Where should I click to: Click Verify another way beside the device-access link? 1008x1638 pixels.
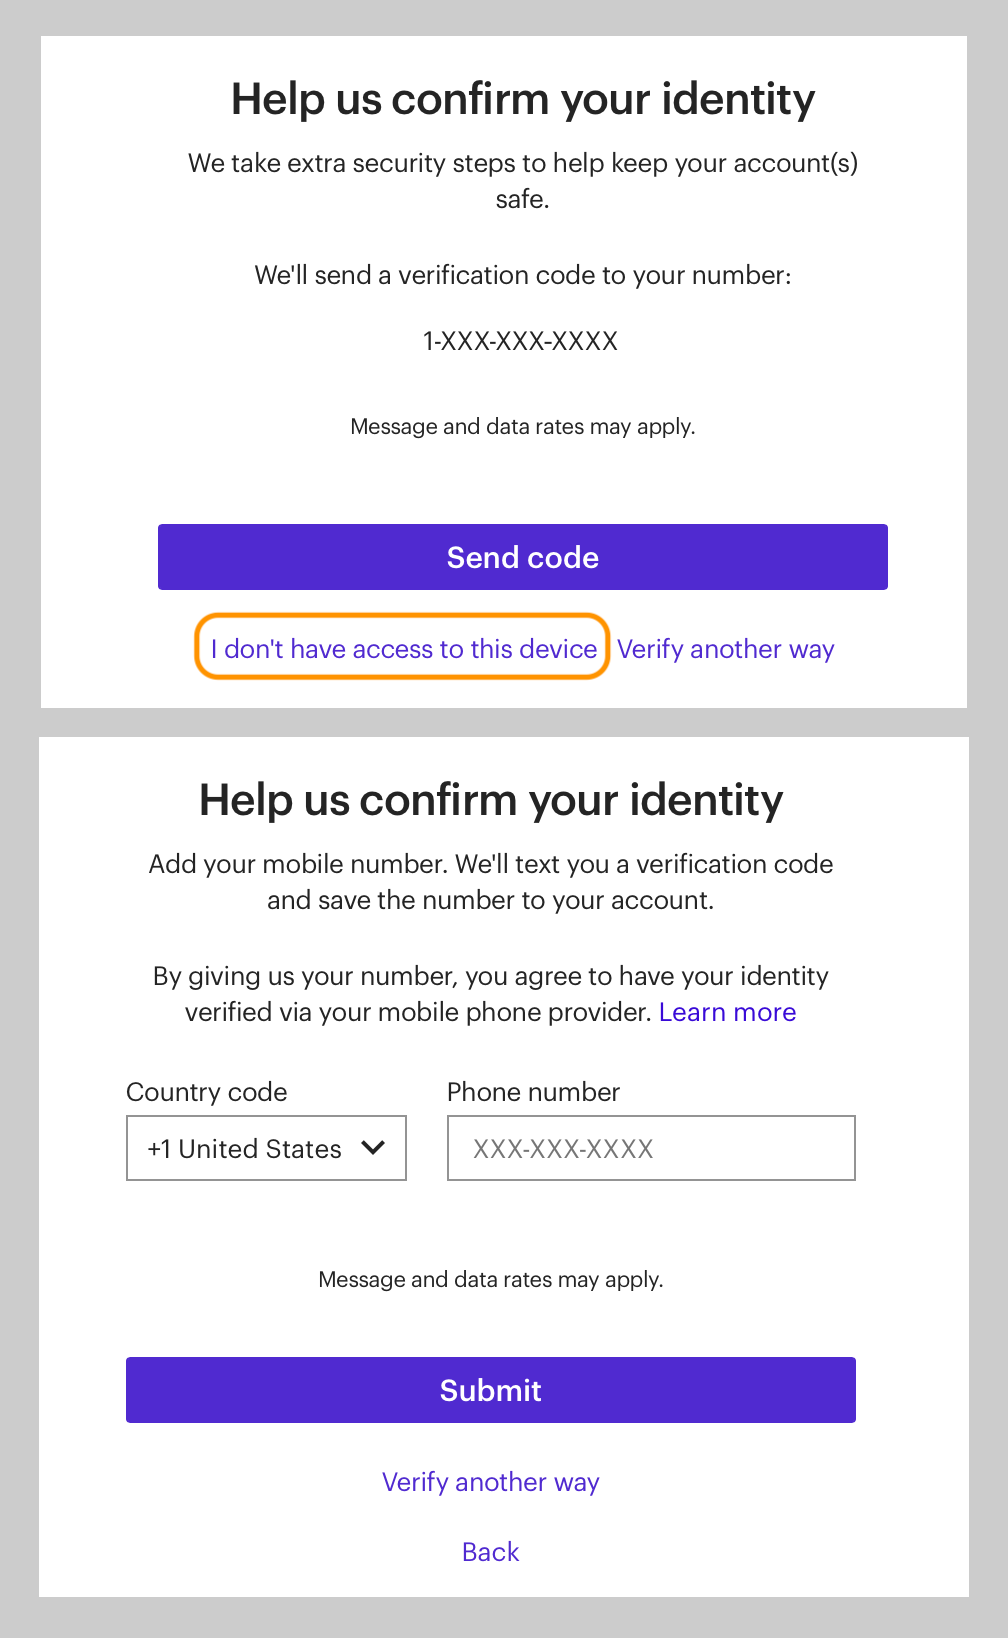coord(725,649)
